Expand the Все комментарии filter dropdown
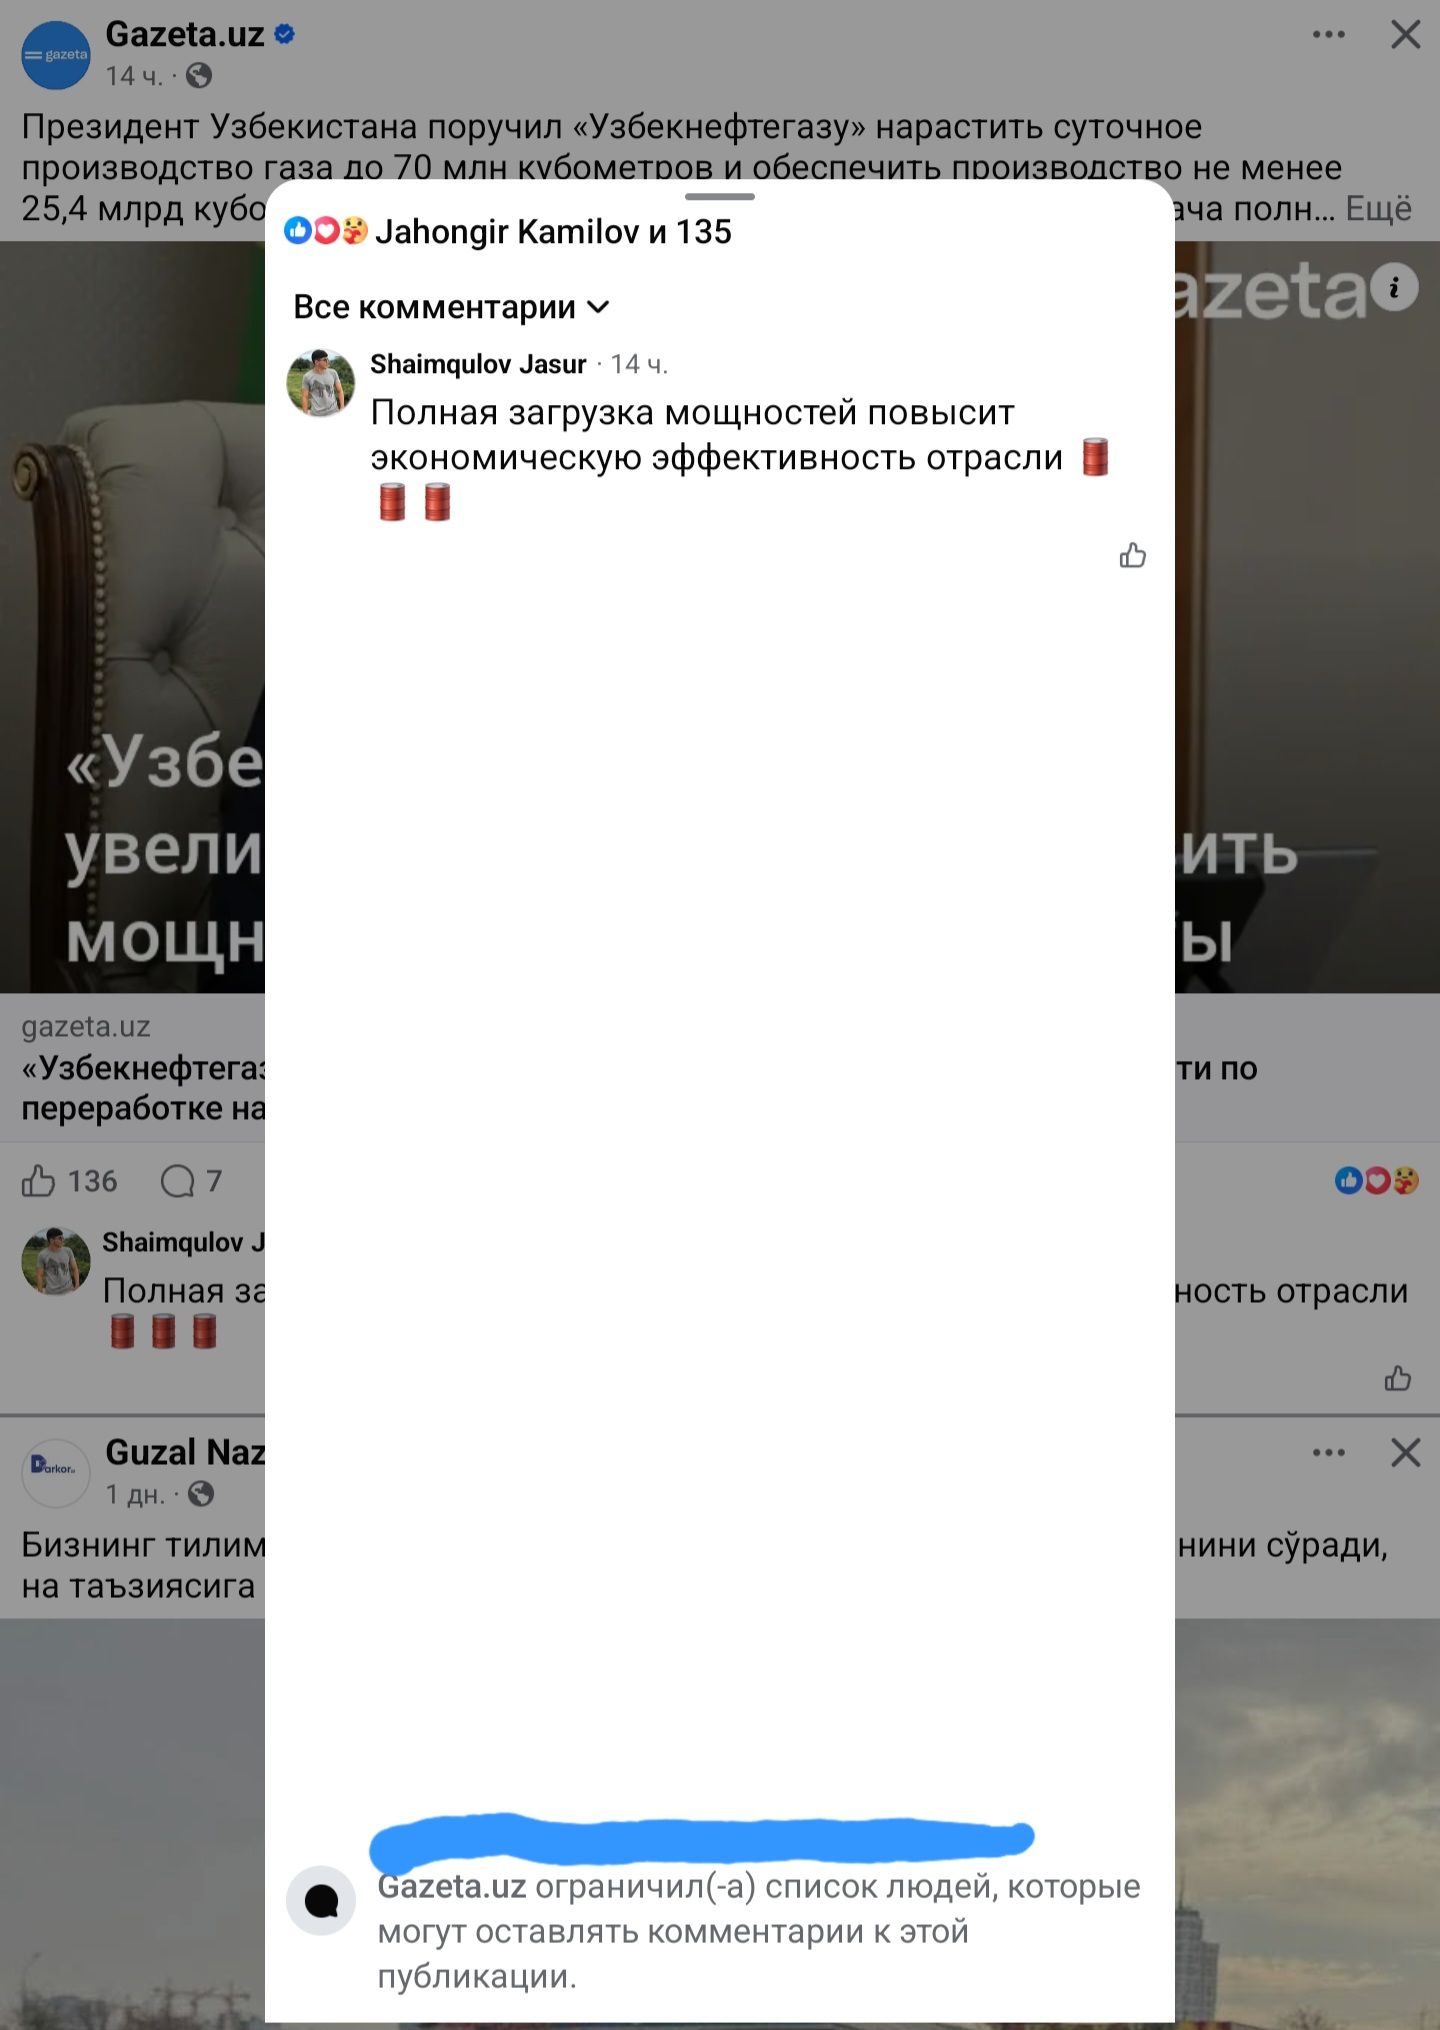The width and height of the screenshot is (1440, 2030). pos(451,307)
